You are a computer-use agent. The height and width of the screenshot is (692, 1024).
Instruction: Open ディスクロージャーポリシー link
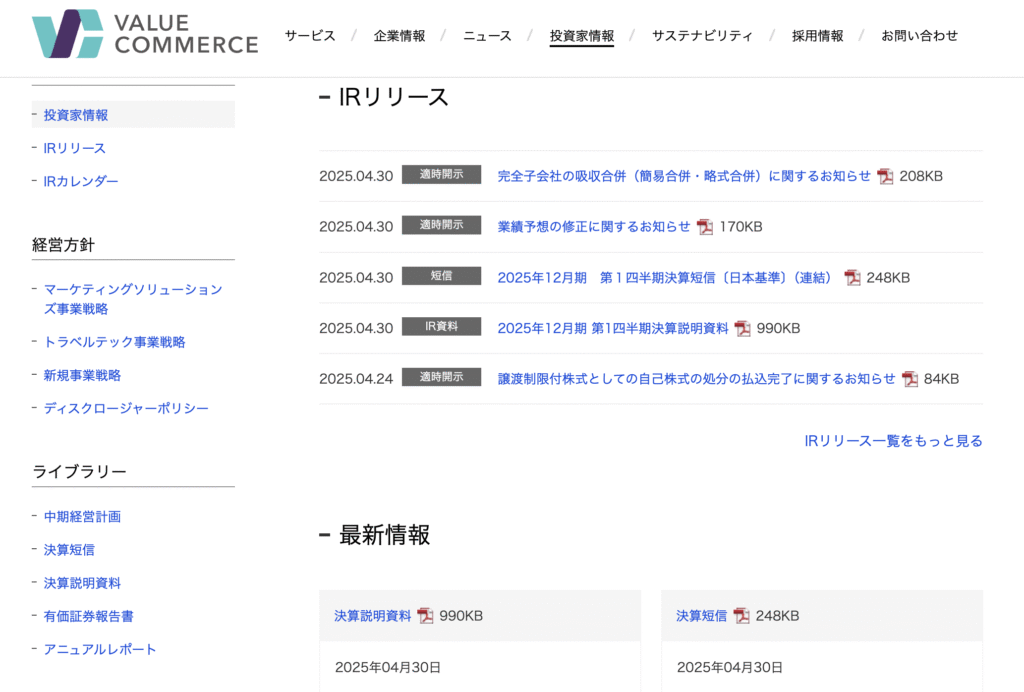pyautogui.click(x=126, y=408)
